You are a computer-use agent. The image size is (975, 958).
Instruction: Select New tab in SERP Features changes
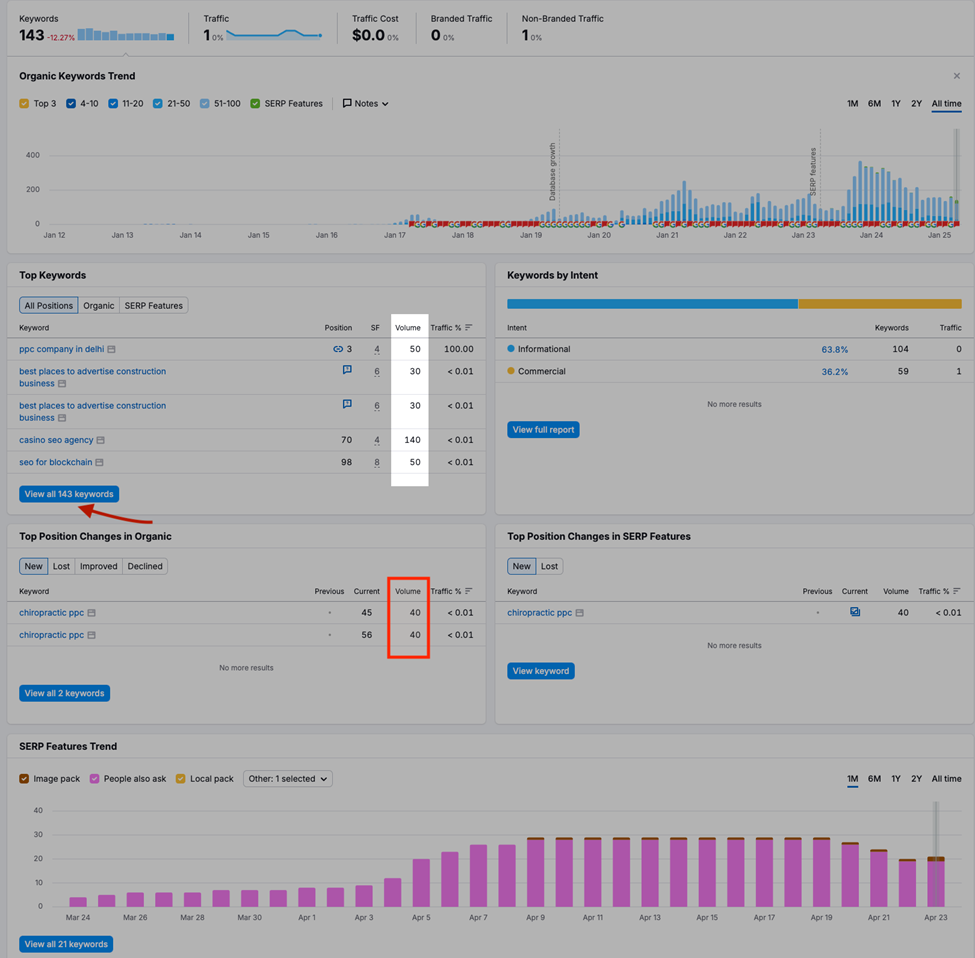521,566
